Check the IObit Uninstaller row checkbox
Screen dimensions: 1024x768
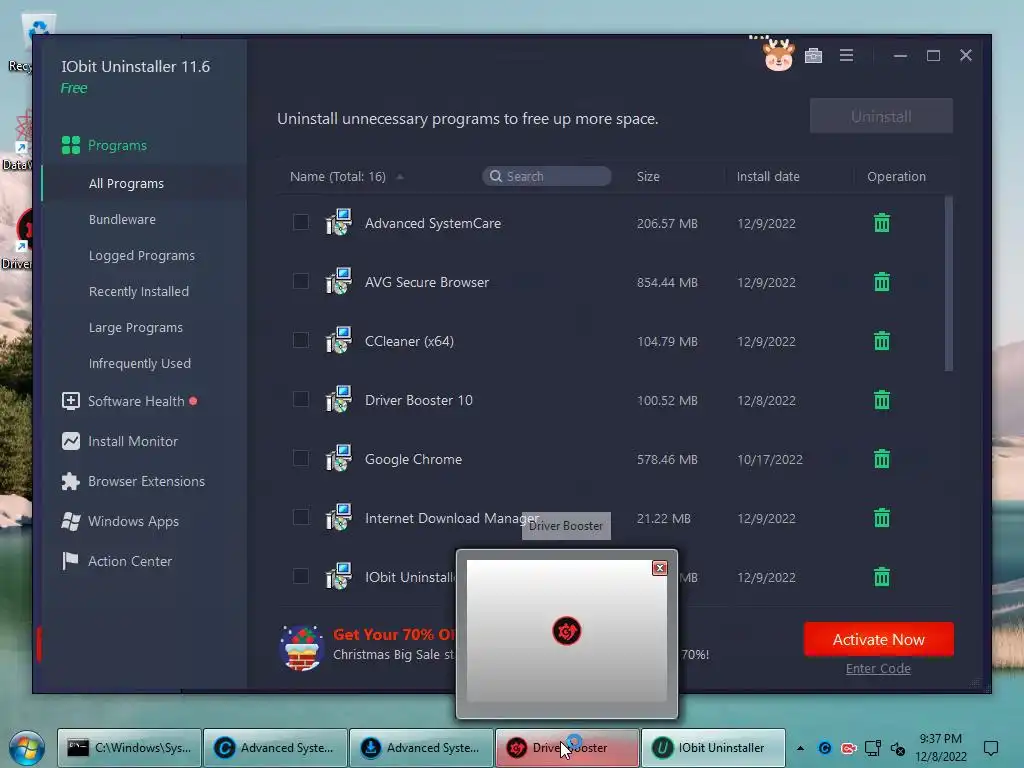300,576
